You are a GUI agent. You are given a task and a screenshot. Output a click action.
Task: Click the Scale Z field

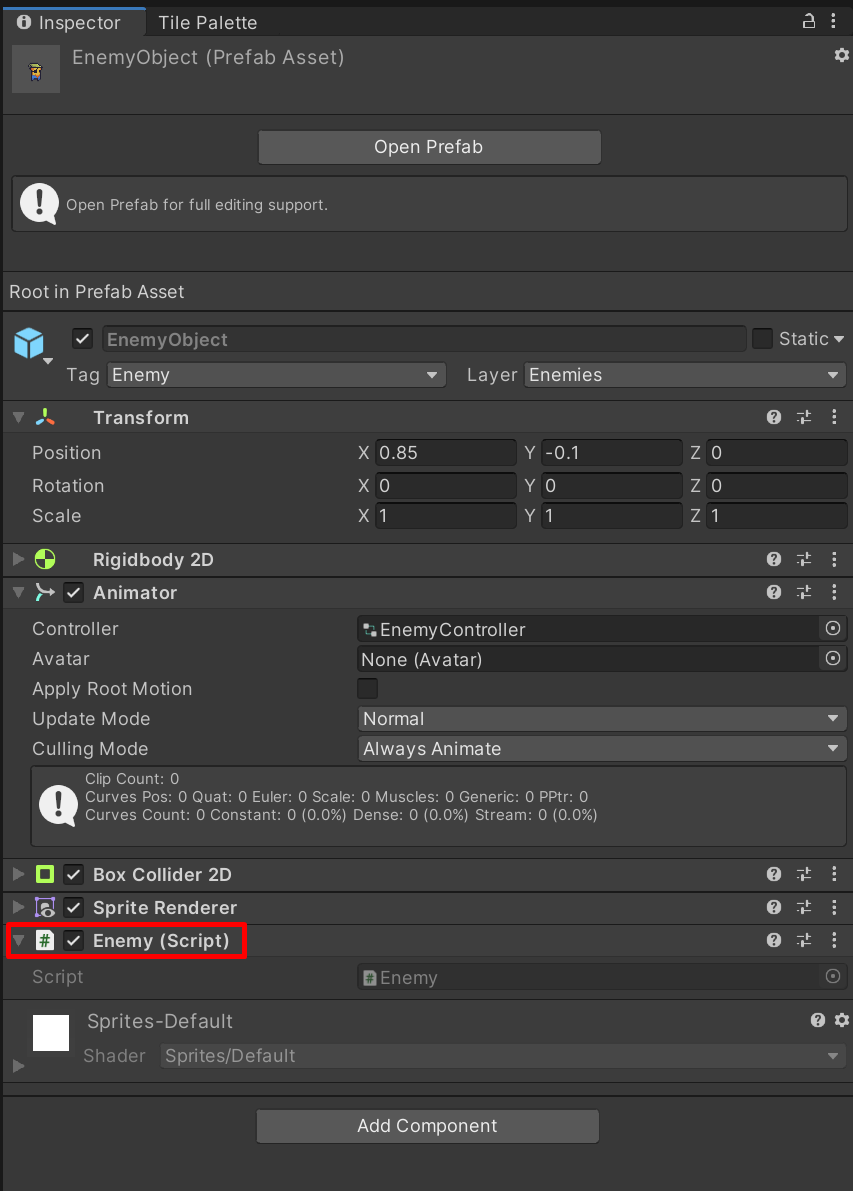click(x=776, y=516)
